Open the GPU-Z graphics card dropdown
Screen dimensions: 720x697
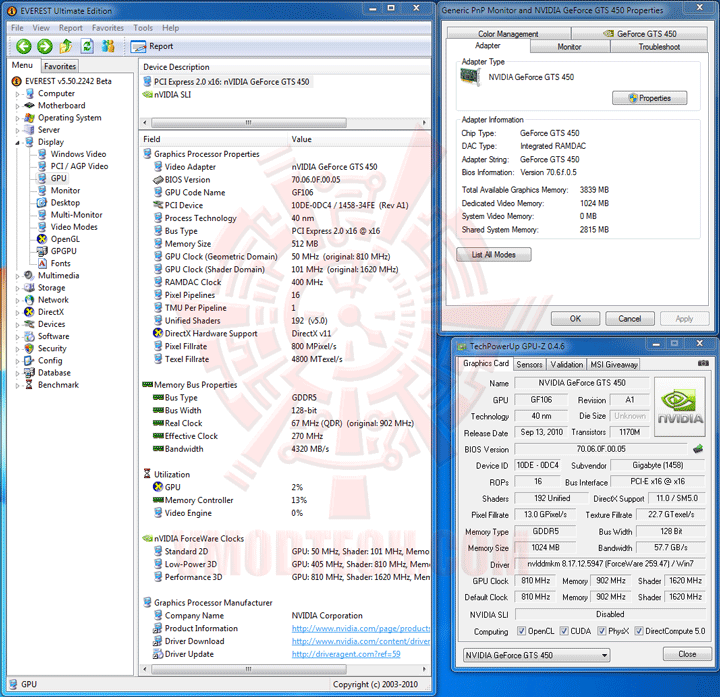536,655
